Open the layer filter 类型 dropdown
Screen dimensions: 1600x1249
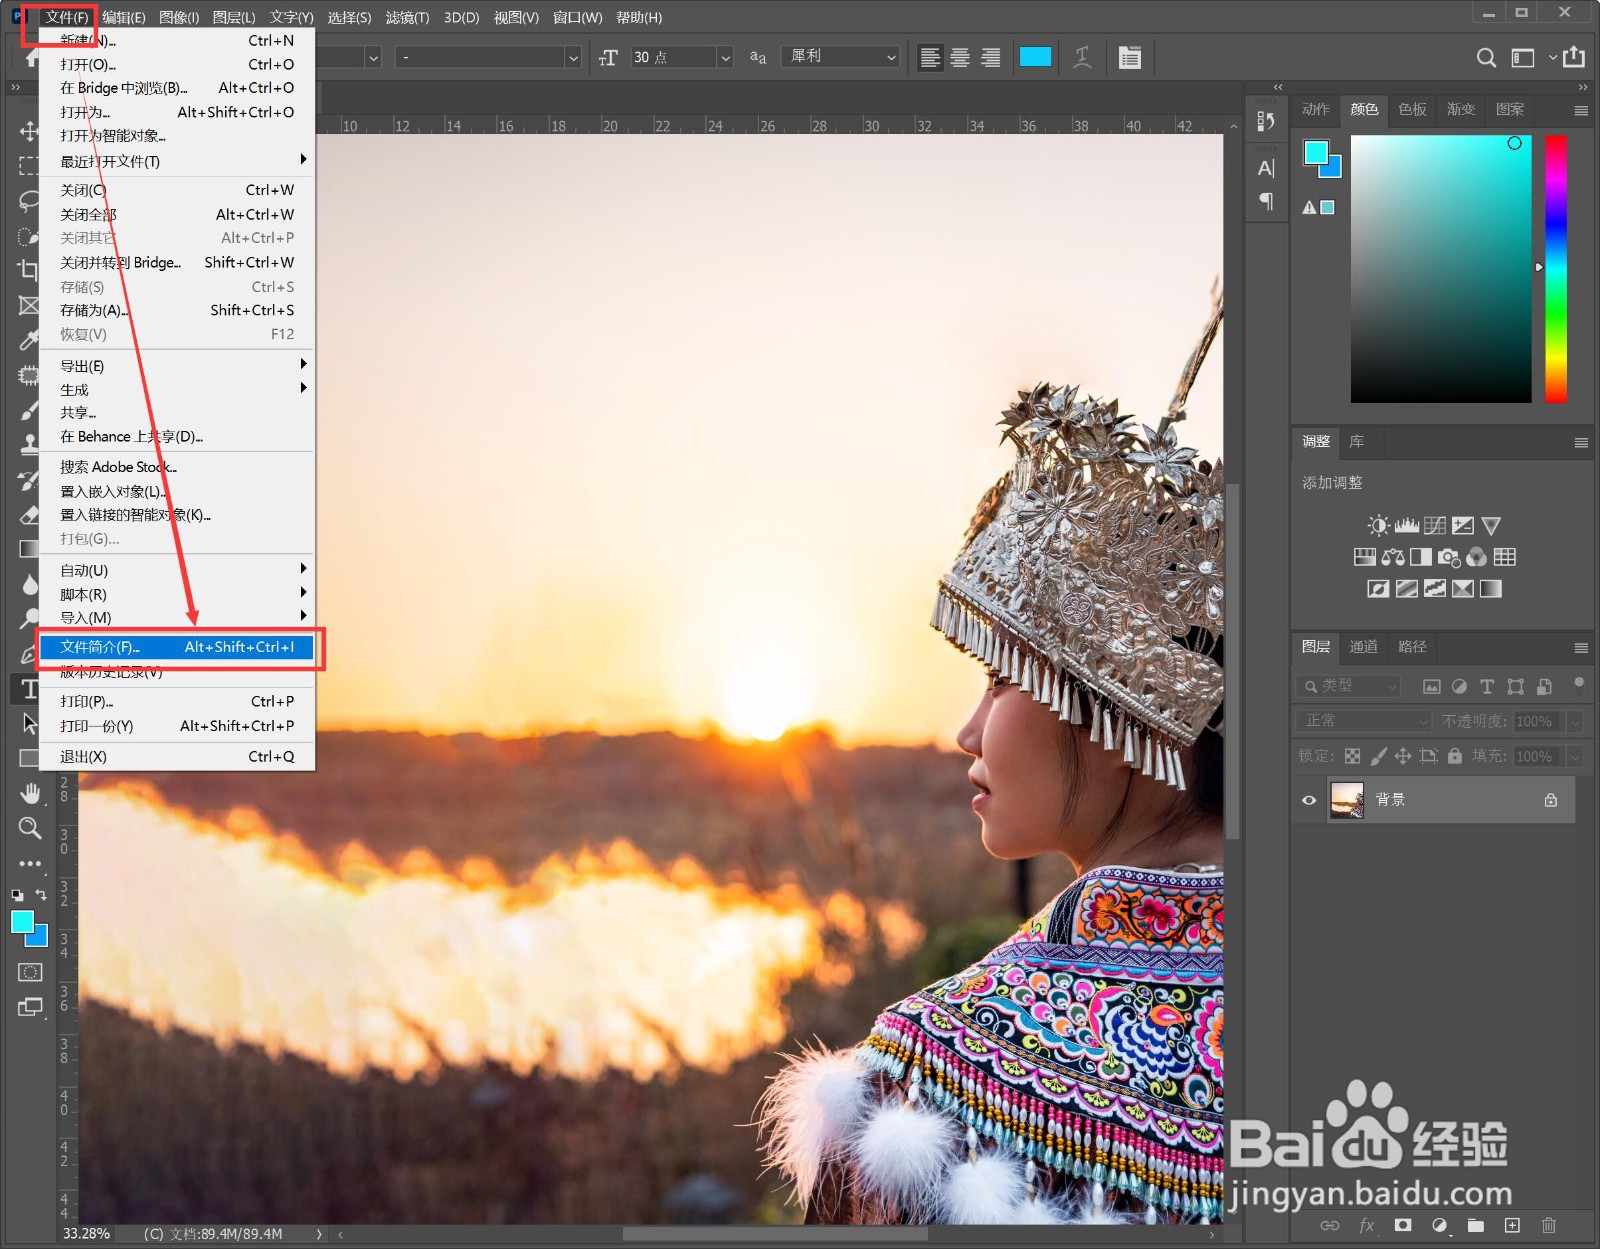1349,686
